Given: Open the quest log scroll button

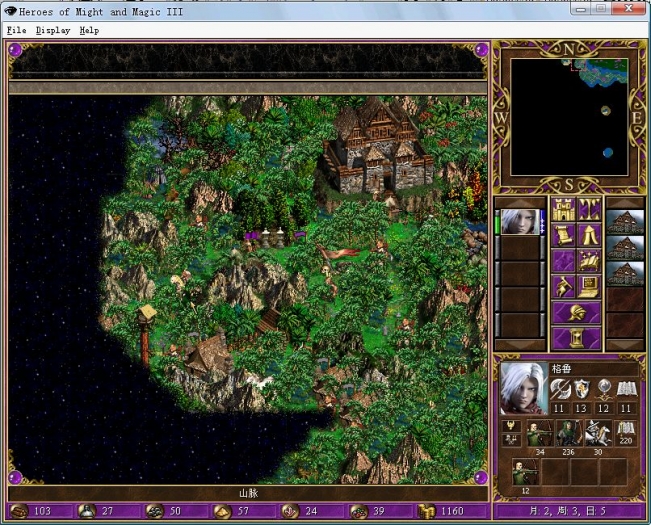Looking at the screenshot, I should point(563,235).
